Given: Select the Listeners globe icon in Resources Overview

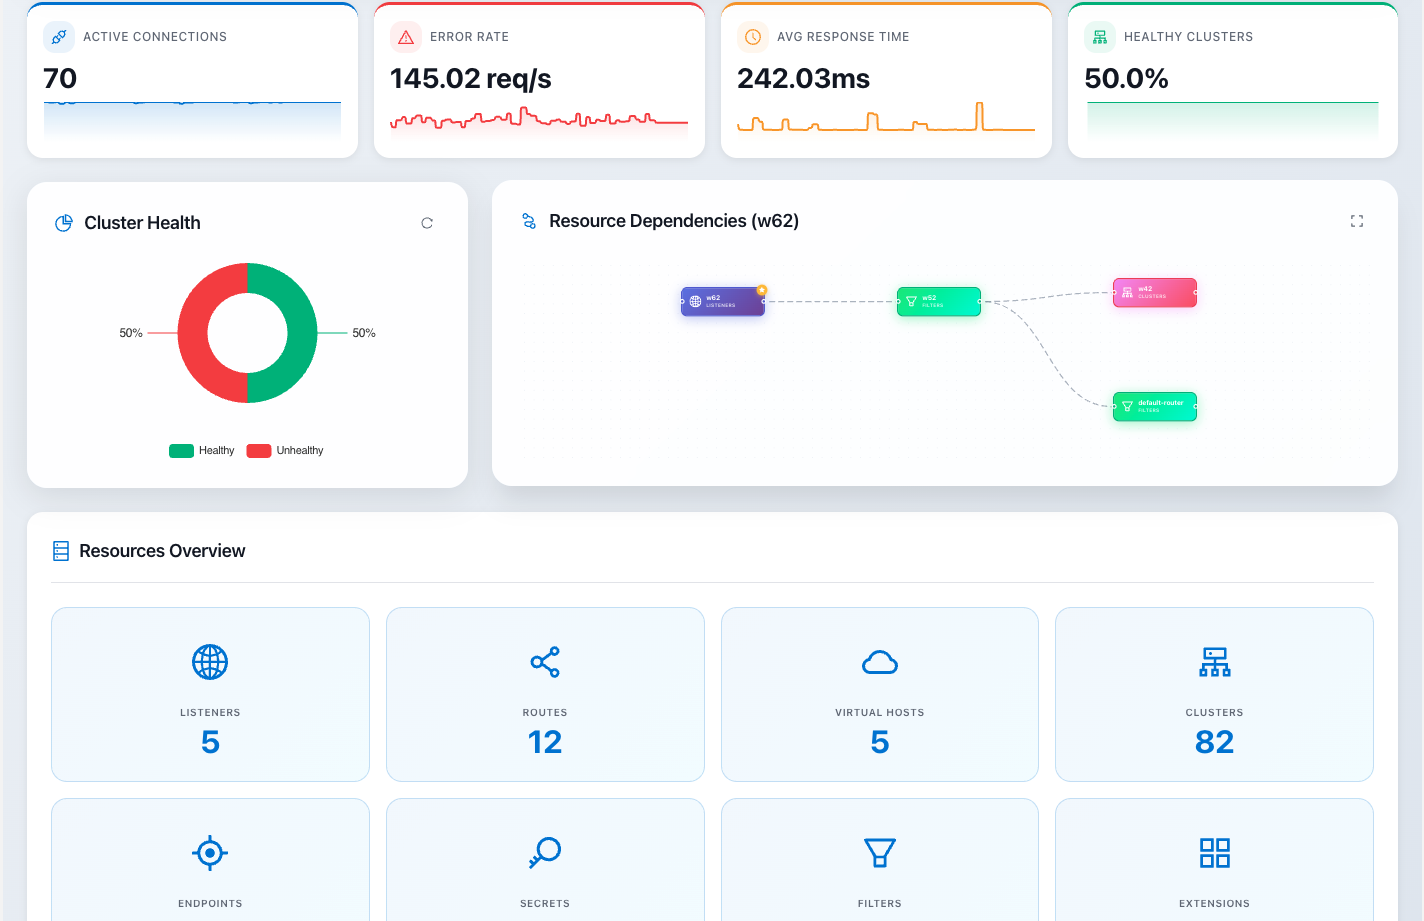Looking at the screenshot, I should pos(210,661).
